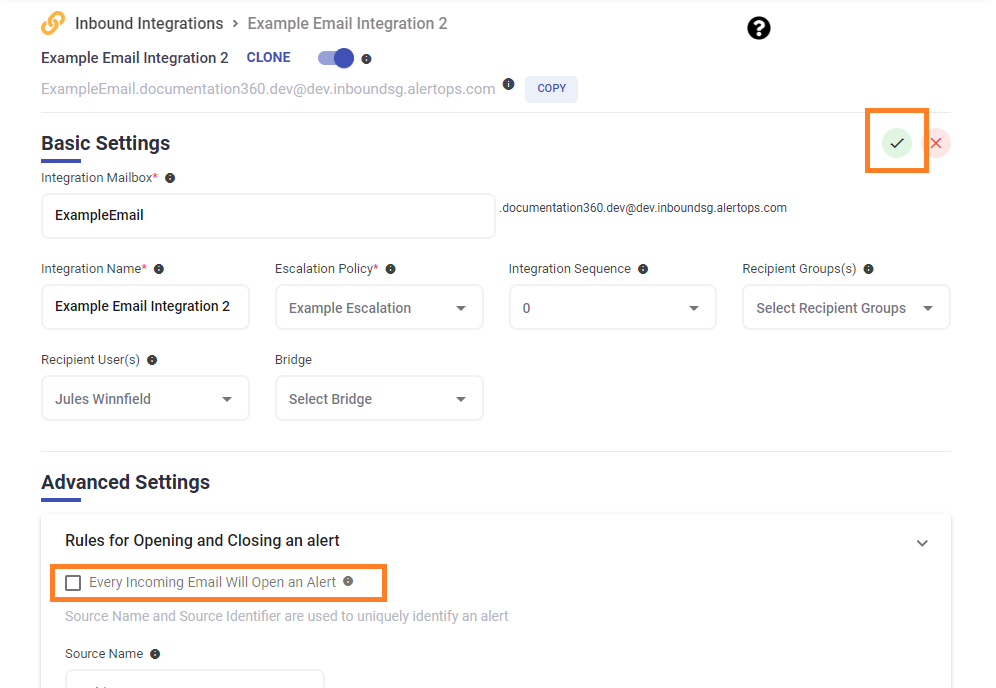Expand the Select Recipient Groups dropdown
The height and width of the screenshot is (688, 996).
[x=845, y=308]
